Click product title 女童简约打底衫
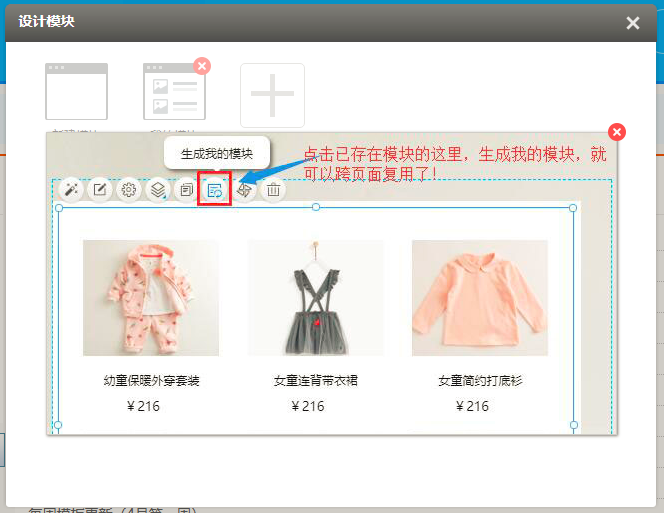 point(480,381)
